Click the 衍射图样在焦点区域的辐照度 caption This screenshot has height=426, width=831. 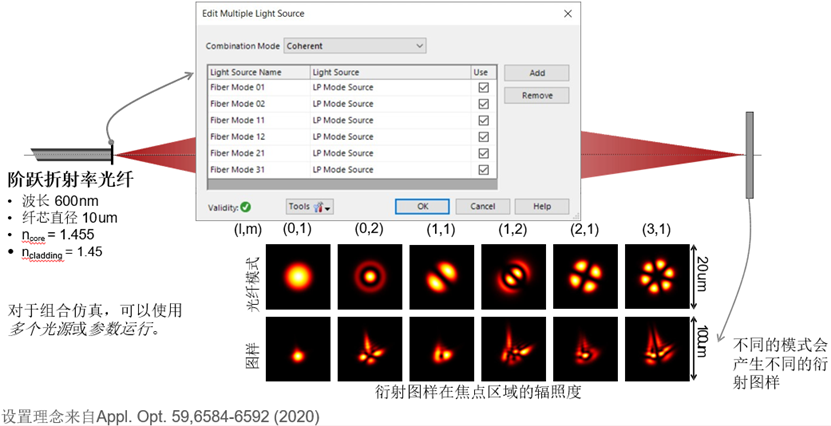478,392
